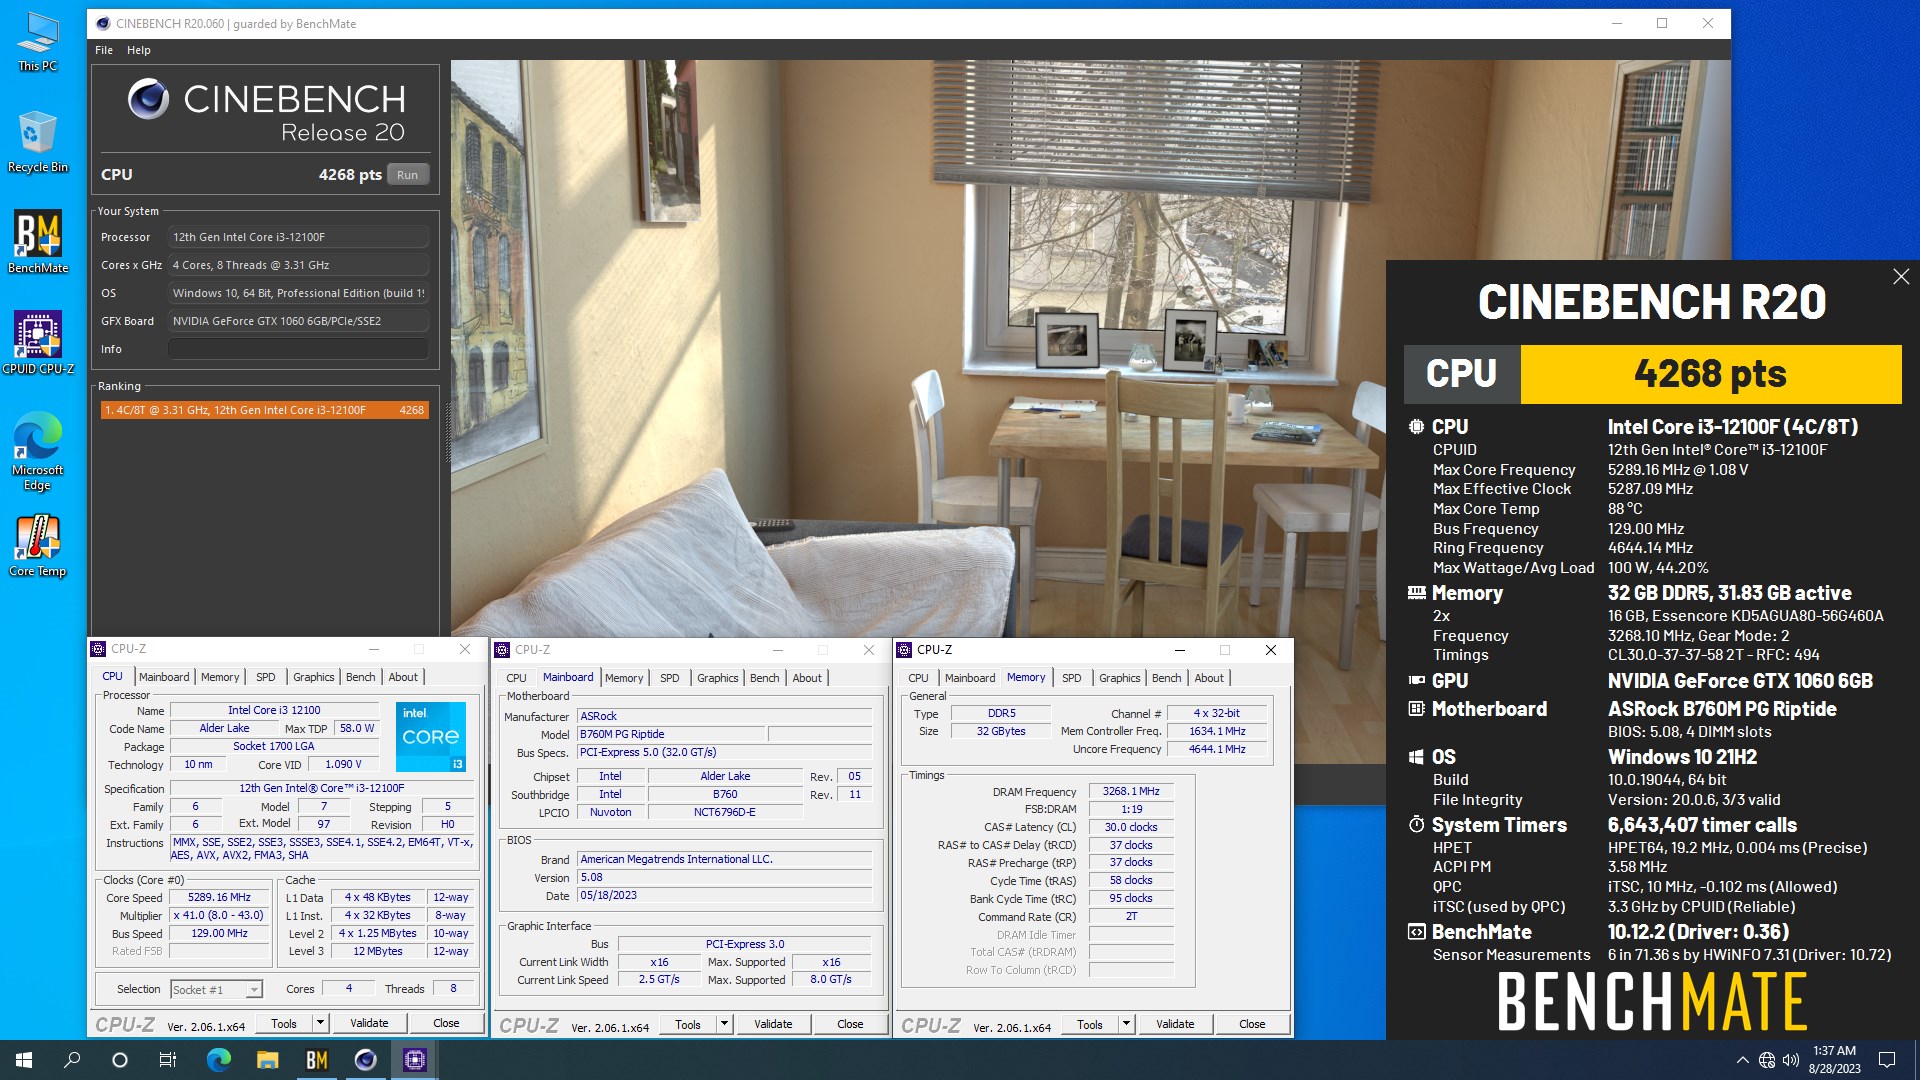Click the Windows Start button
This screenshot has width=1920, height=1080.
point(24,1060)
